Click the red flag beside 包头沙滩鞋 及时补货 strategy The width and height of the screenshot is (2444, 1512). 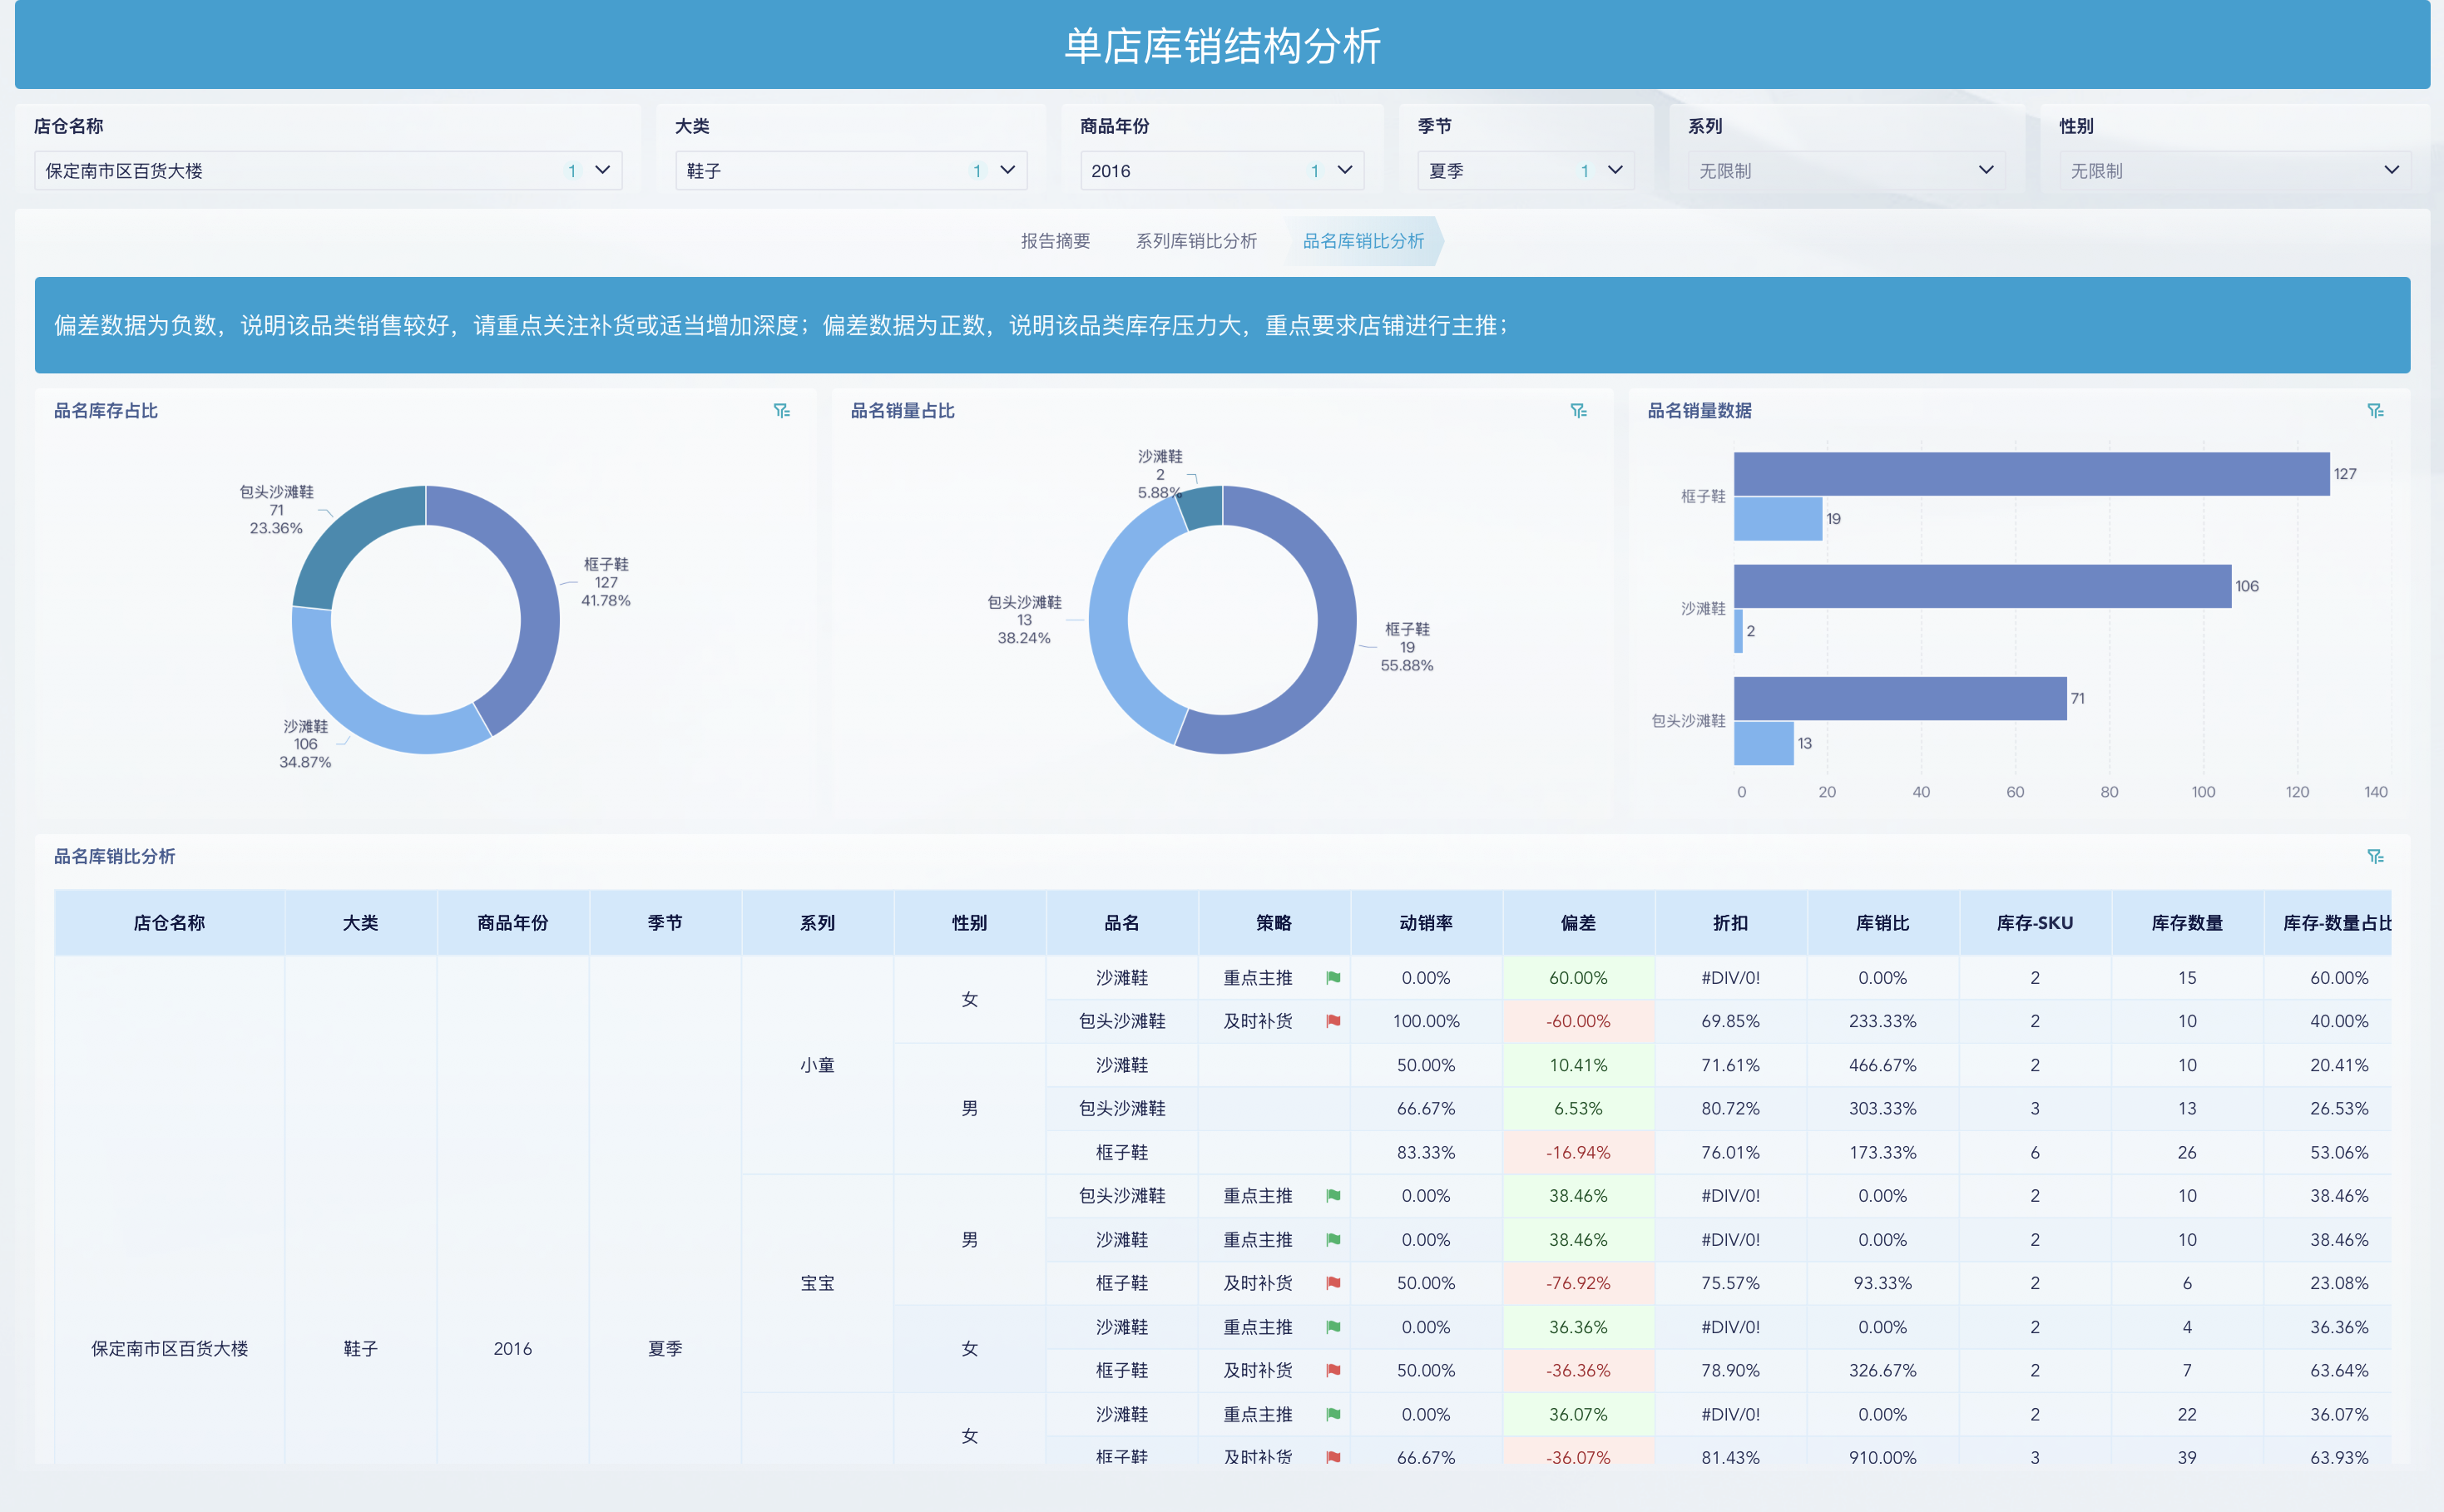[x=1333, y=1021]
